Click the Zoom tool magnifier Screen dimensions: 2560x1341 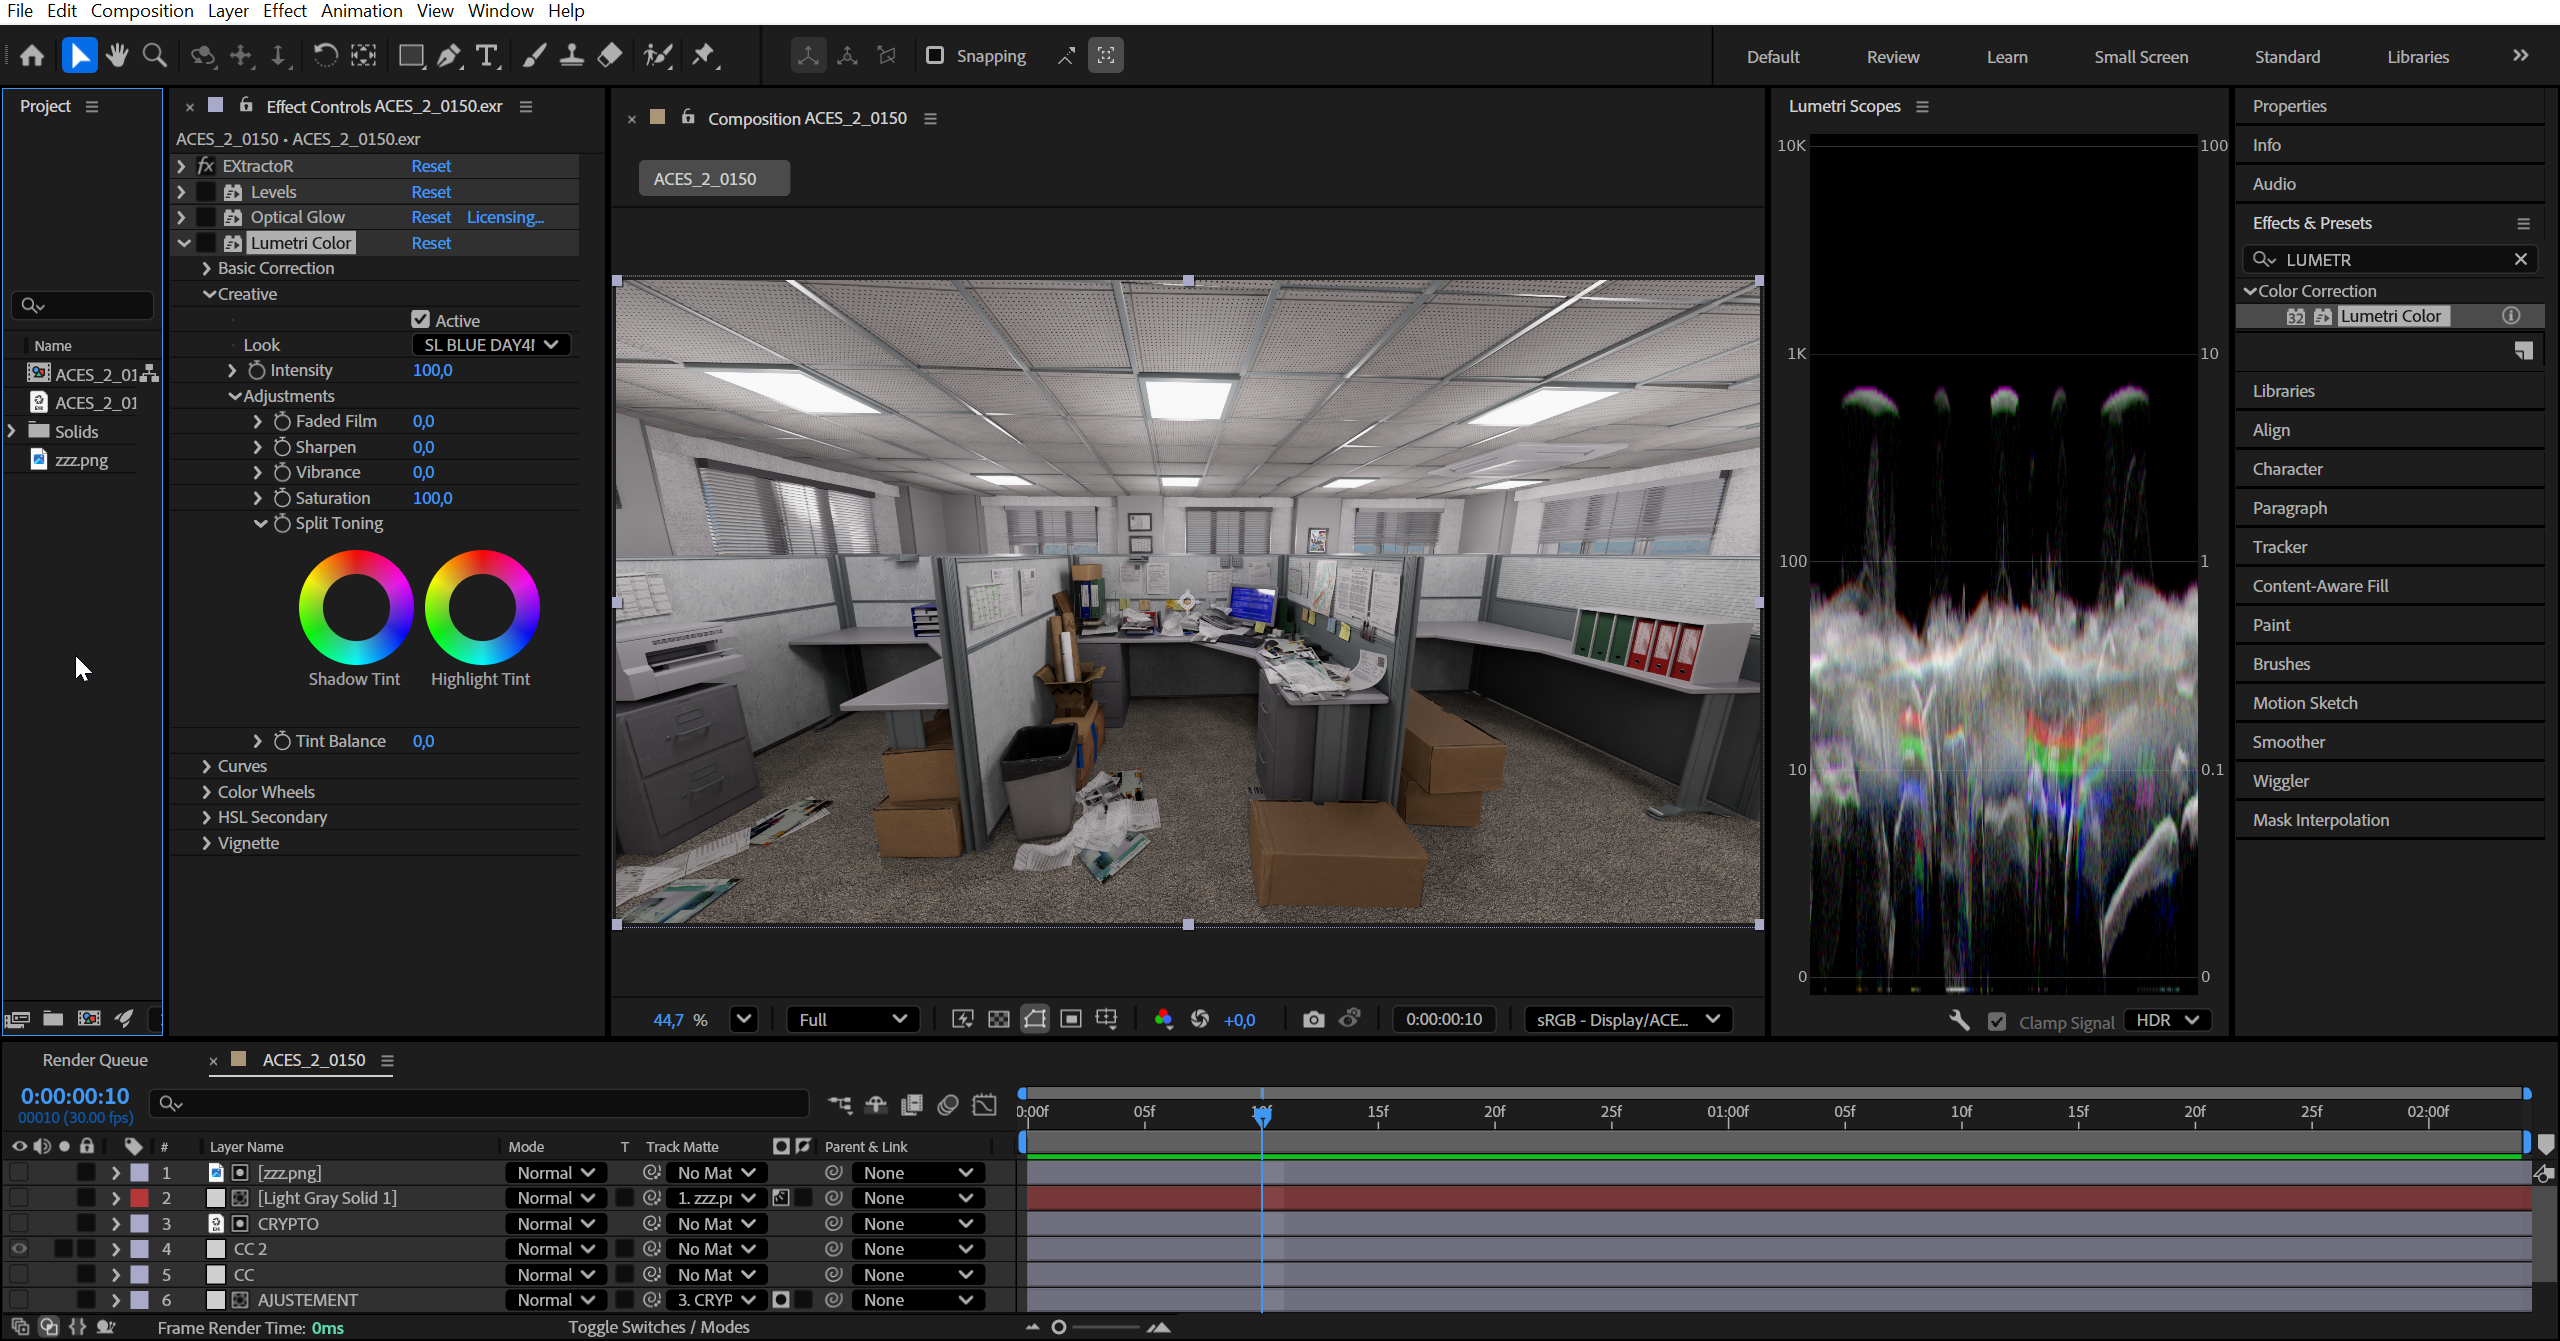[x=155, y=56]
